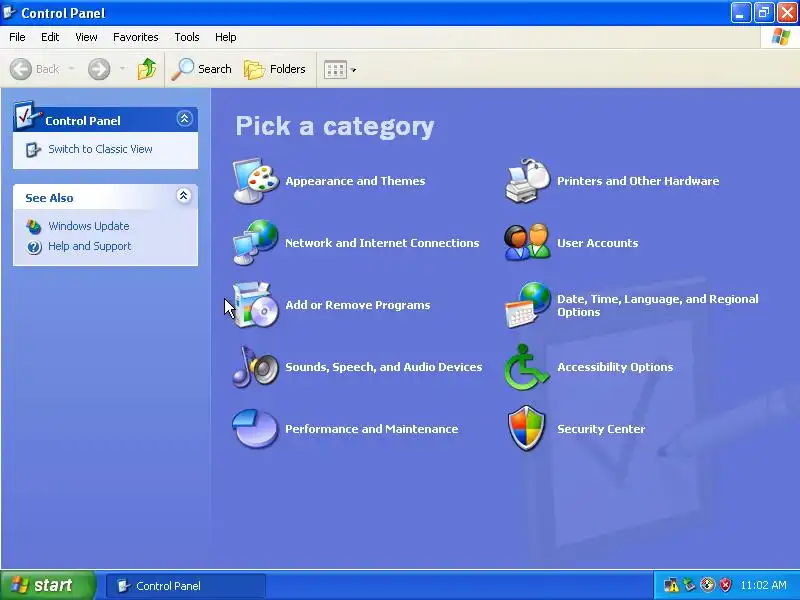
Task: Toggle the Folders pane button
Action: (275, 69)
